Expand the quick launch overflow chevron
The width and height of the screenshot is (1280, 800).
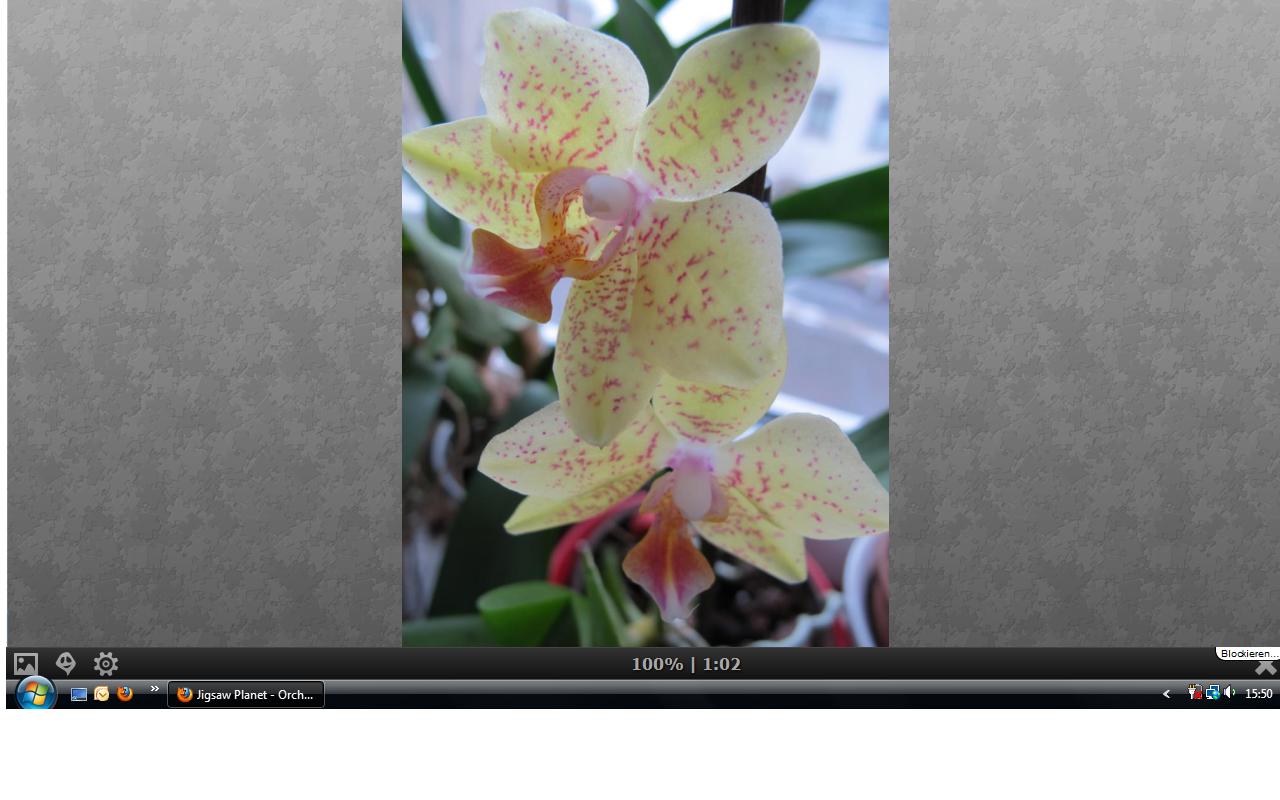coord(155,689)
